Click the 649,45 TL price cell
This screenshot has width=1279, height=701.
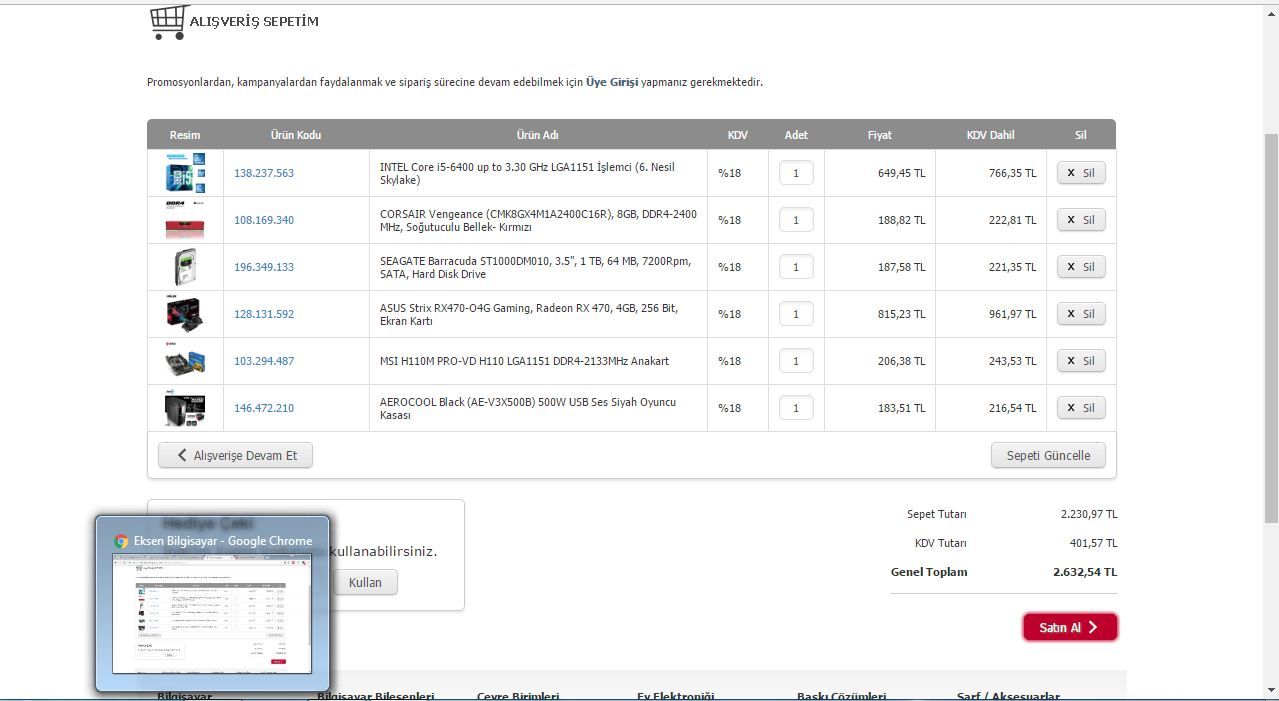[902, 173]
